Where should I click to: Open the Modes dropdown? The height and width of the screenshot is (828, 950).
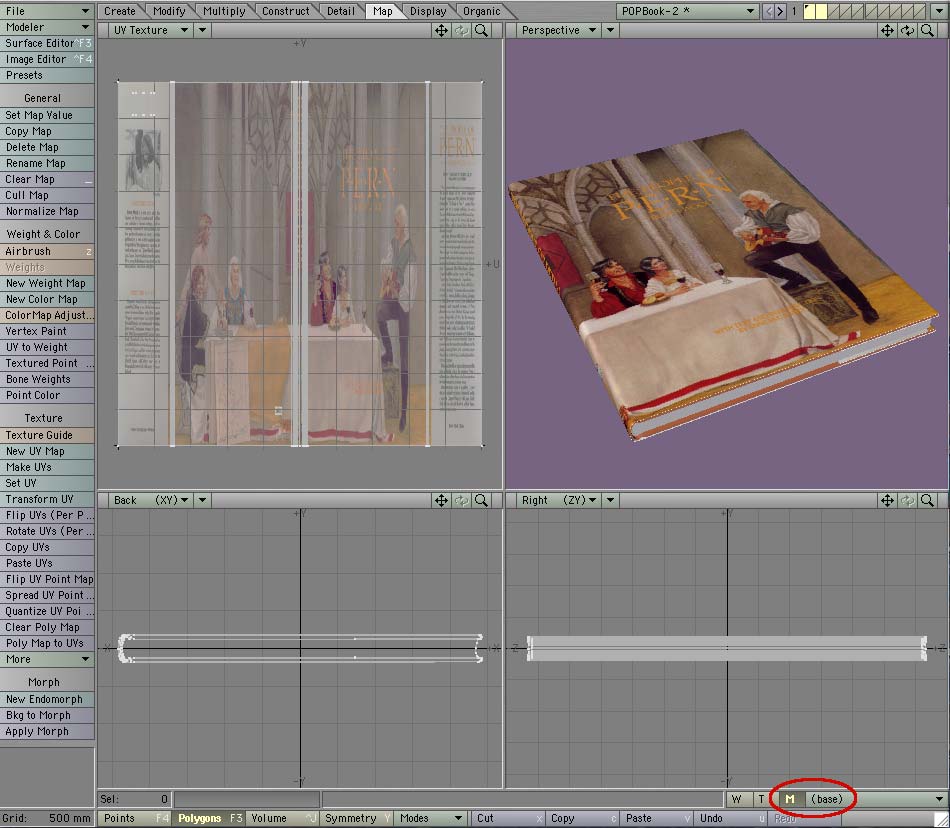tap(431, 818)
